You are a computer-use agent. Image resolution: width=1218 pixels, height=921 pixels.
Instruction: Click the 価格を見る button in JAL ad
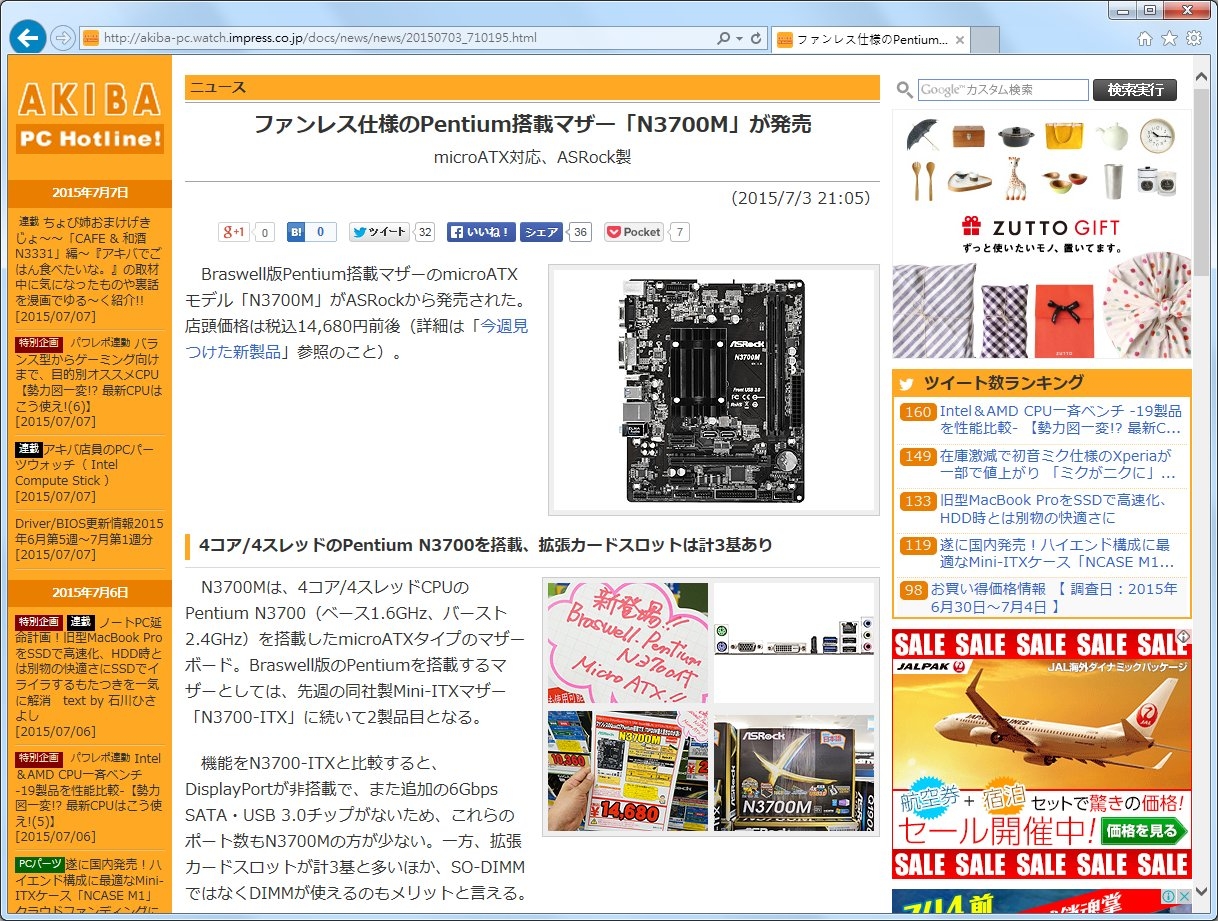pyautogui.click(x=1144, y=831)
